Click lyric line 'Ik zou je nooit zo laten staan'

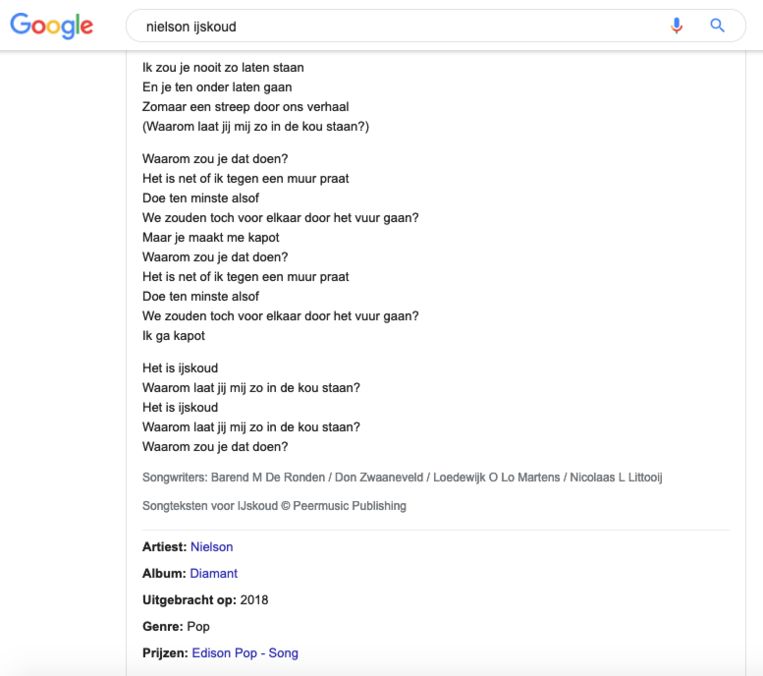[223, 68]
